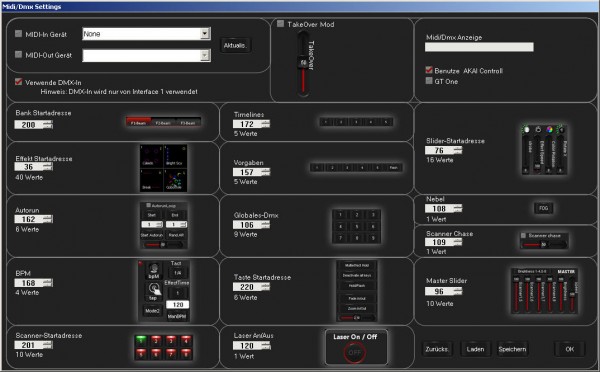Click Bank Startadresse spinner arrows
The height and width of the screenshot is (372, 600).
click(x=47, y=124)
